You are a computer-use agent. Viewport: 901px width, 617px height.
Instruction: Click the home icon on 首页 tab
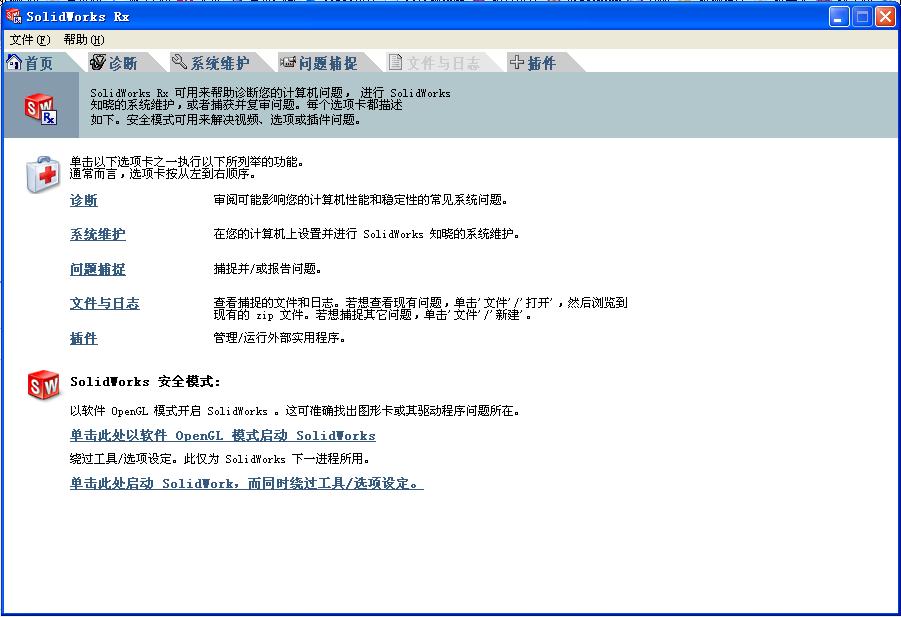(x=14, y=61)
